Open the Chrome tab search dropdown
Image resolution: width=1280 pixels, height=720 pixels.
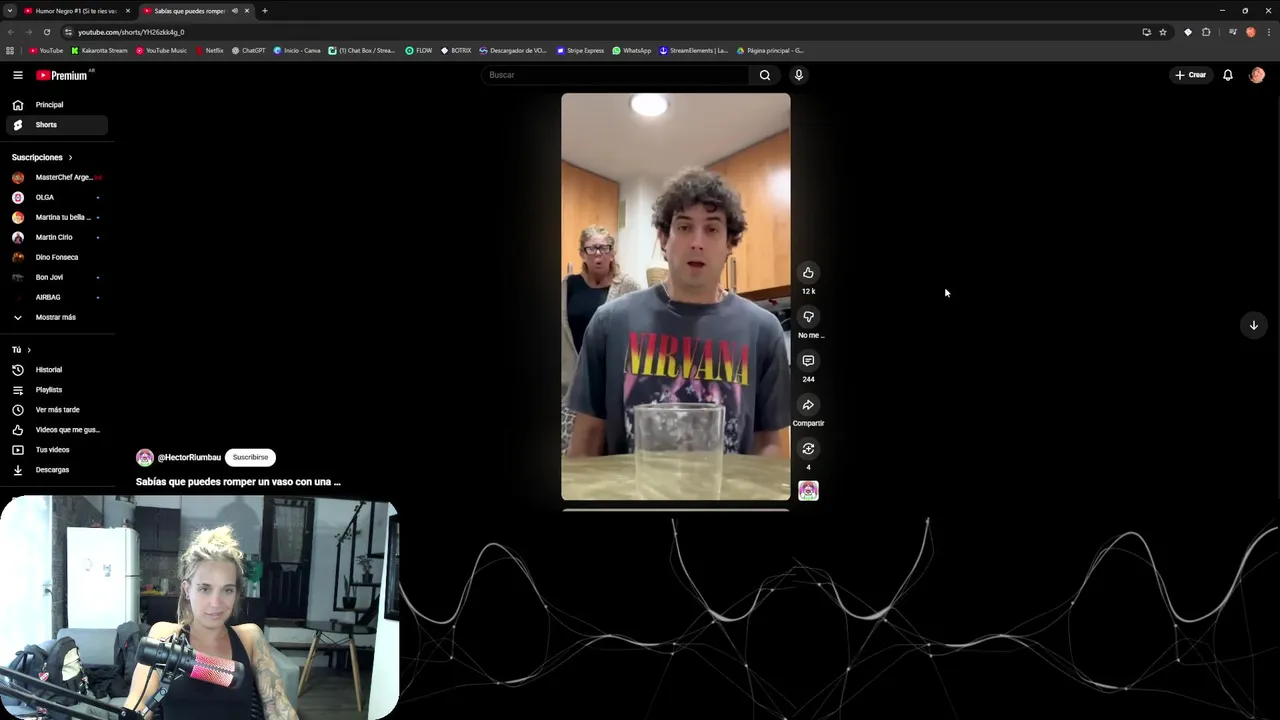pyautogui.click(x=9, y=11)
